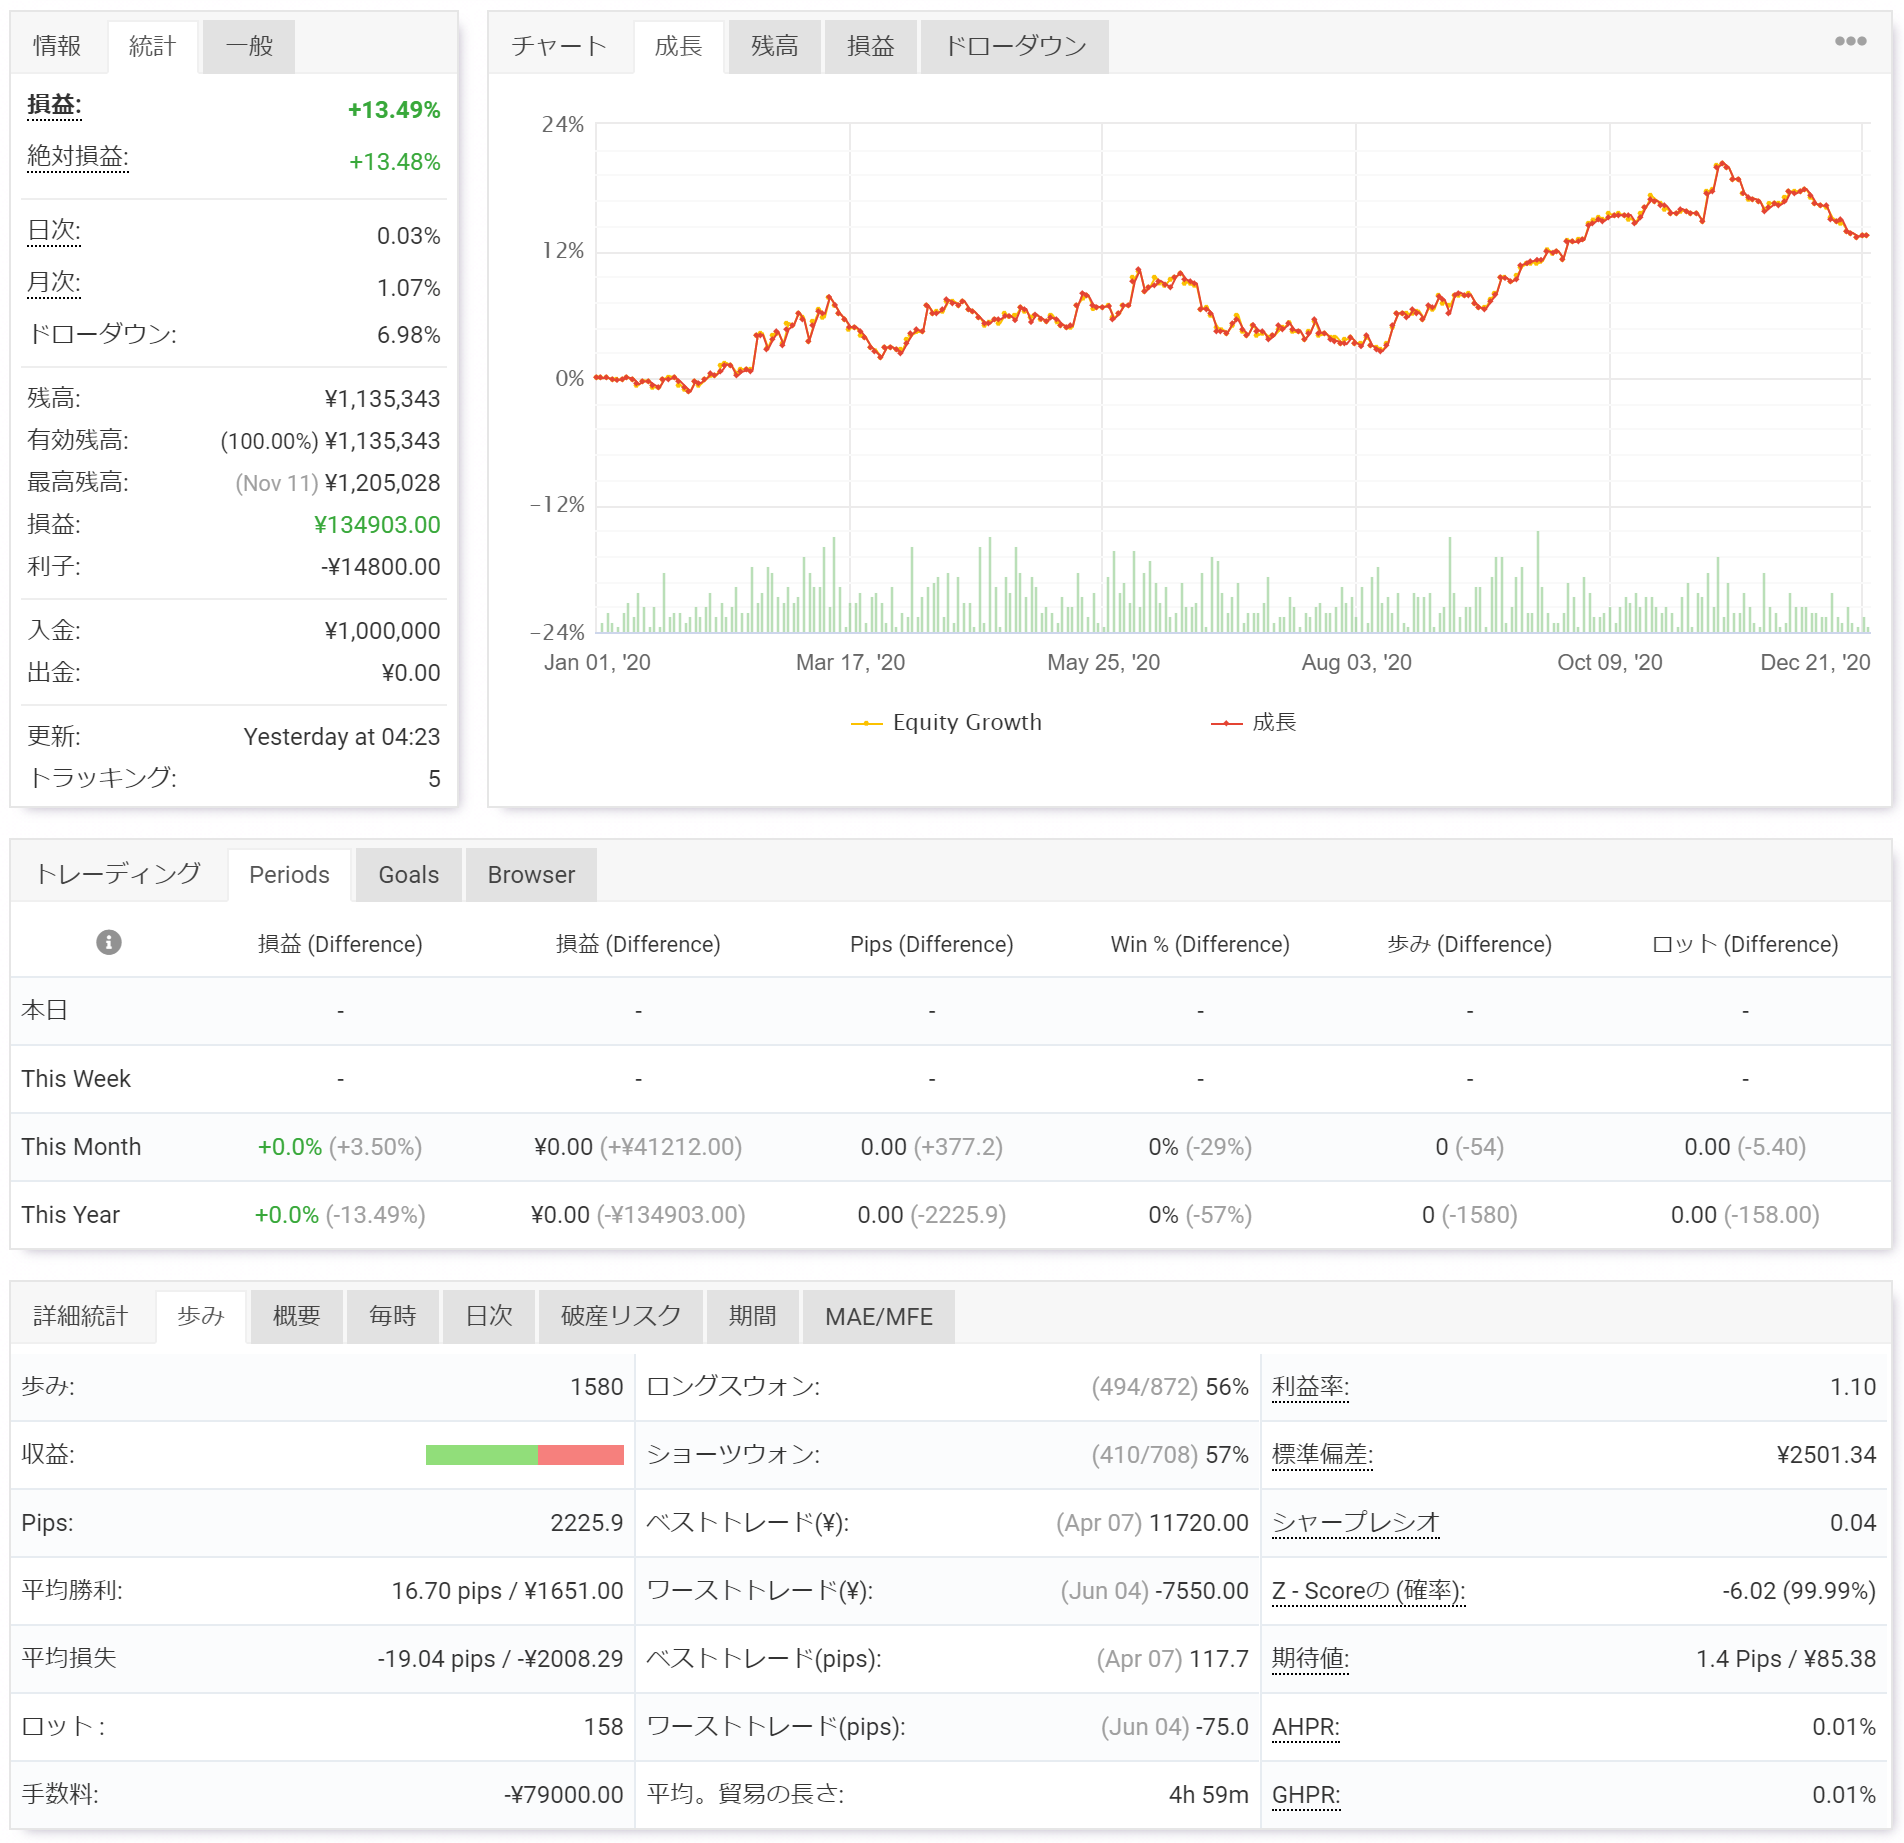This screenshot has height=1843, width=1904.
Task: Open the 毎時 tab
Action: (393, 1316)
